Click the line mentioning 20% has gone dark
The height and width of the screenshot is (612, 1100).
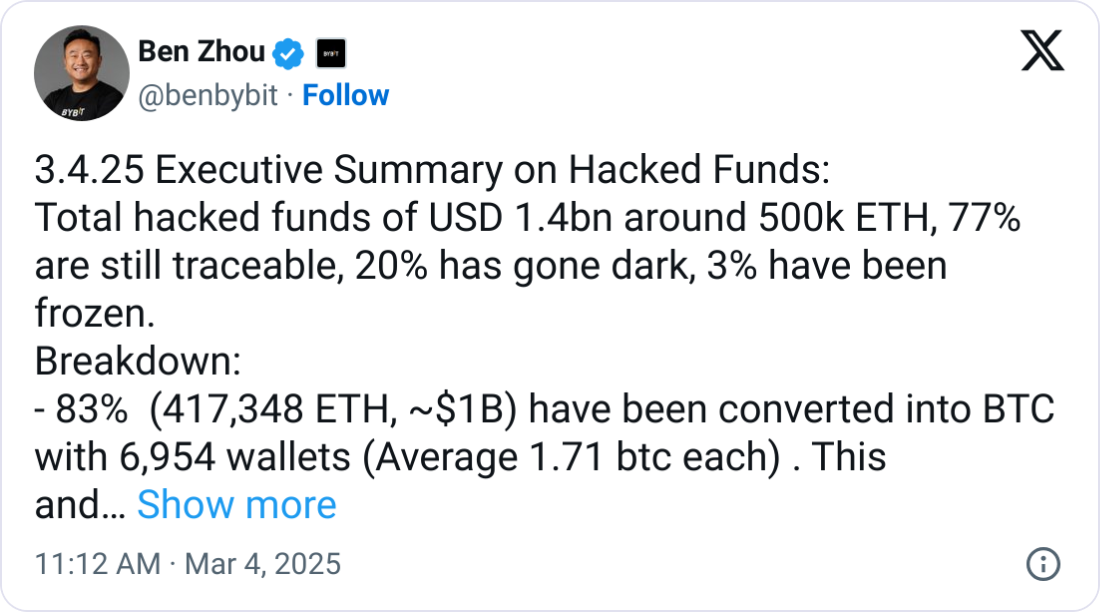pos(490,267)
